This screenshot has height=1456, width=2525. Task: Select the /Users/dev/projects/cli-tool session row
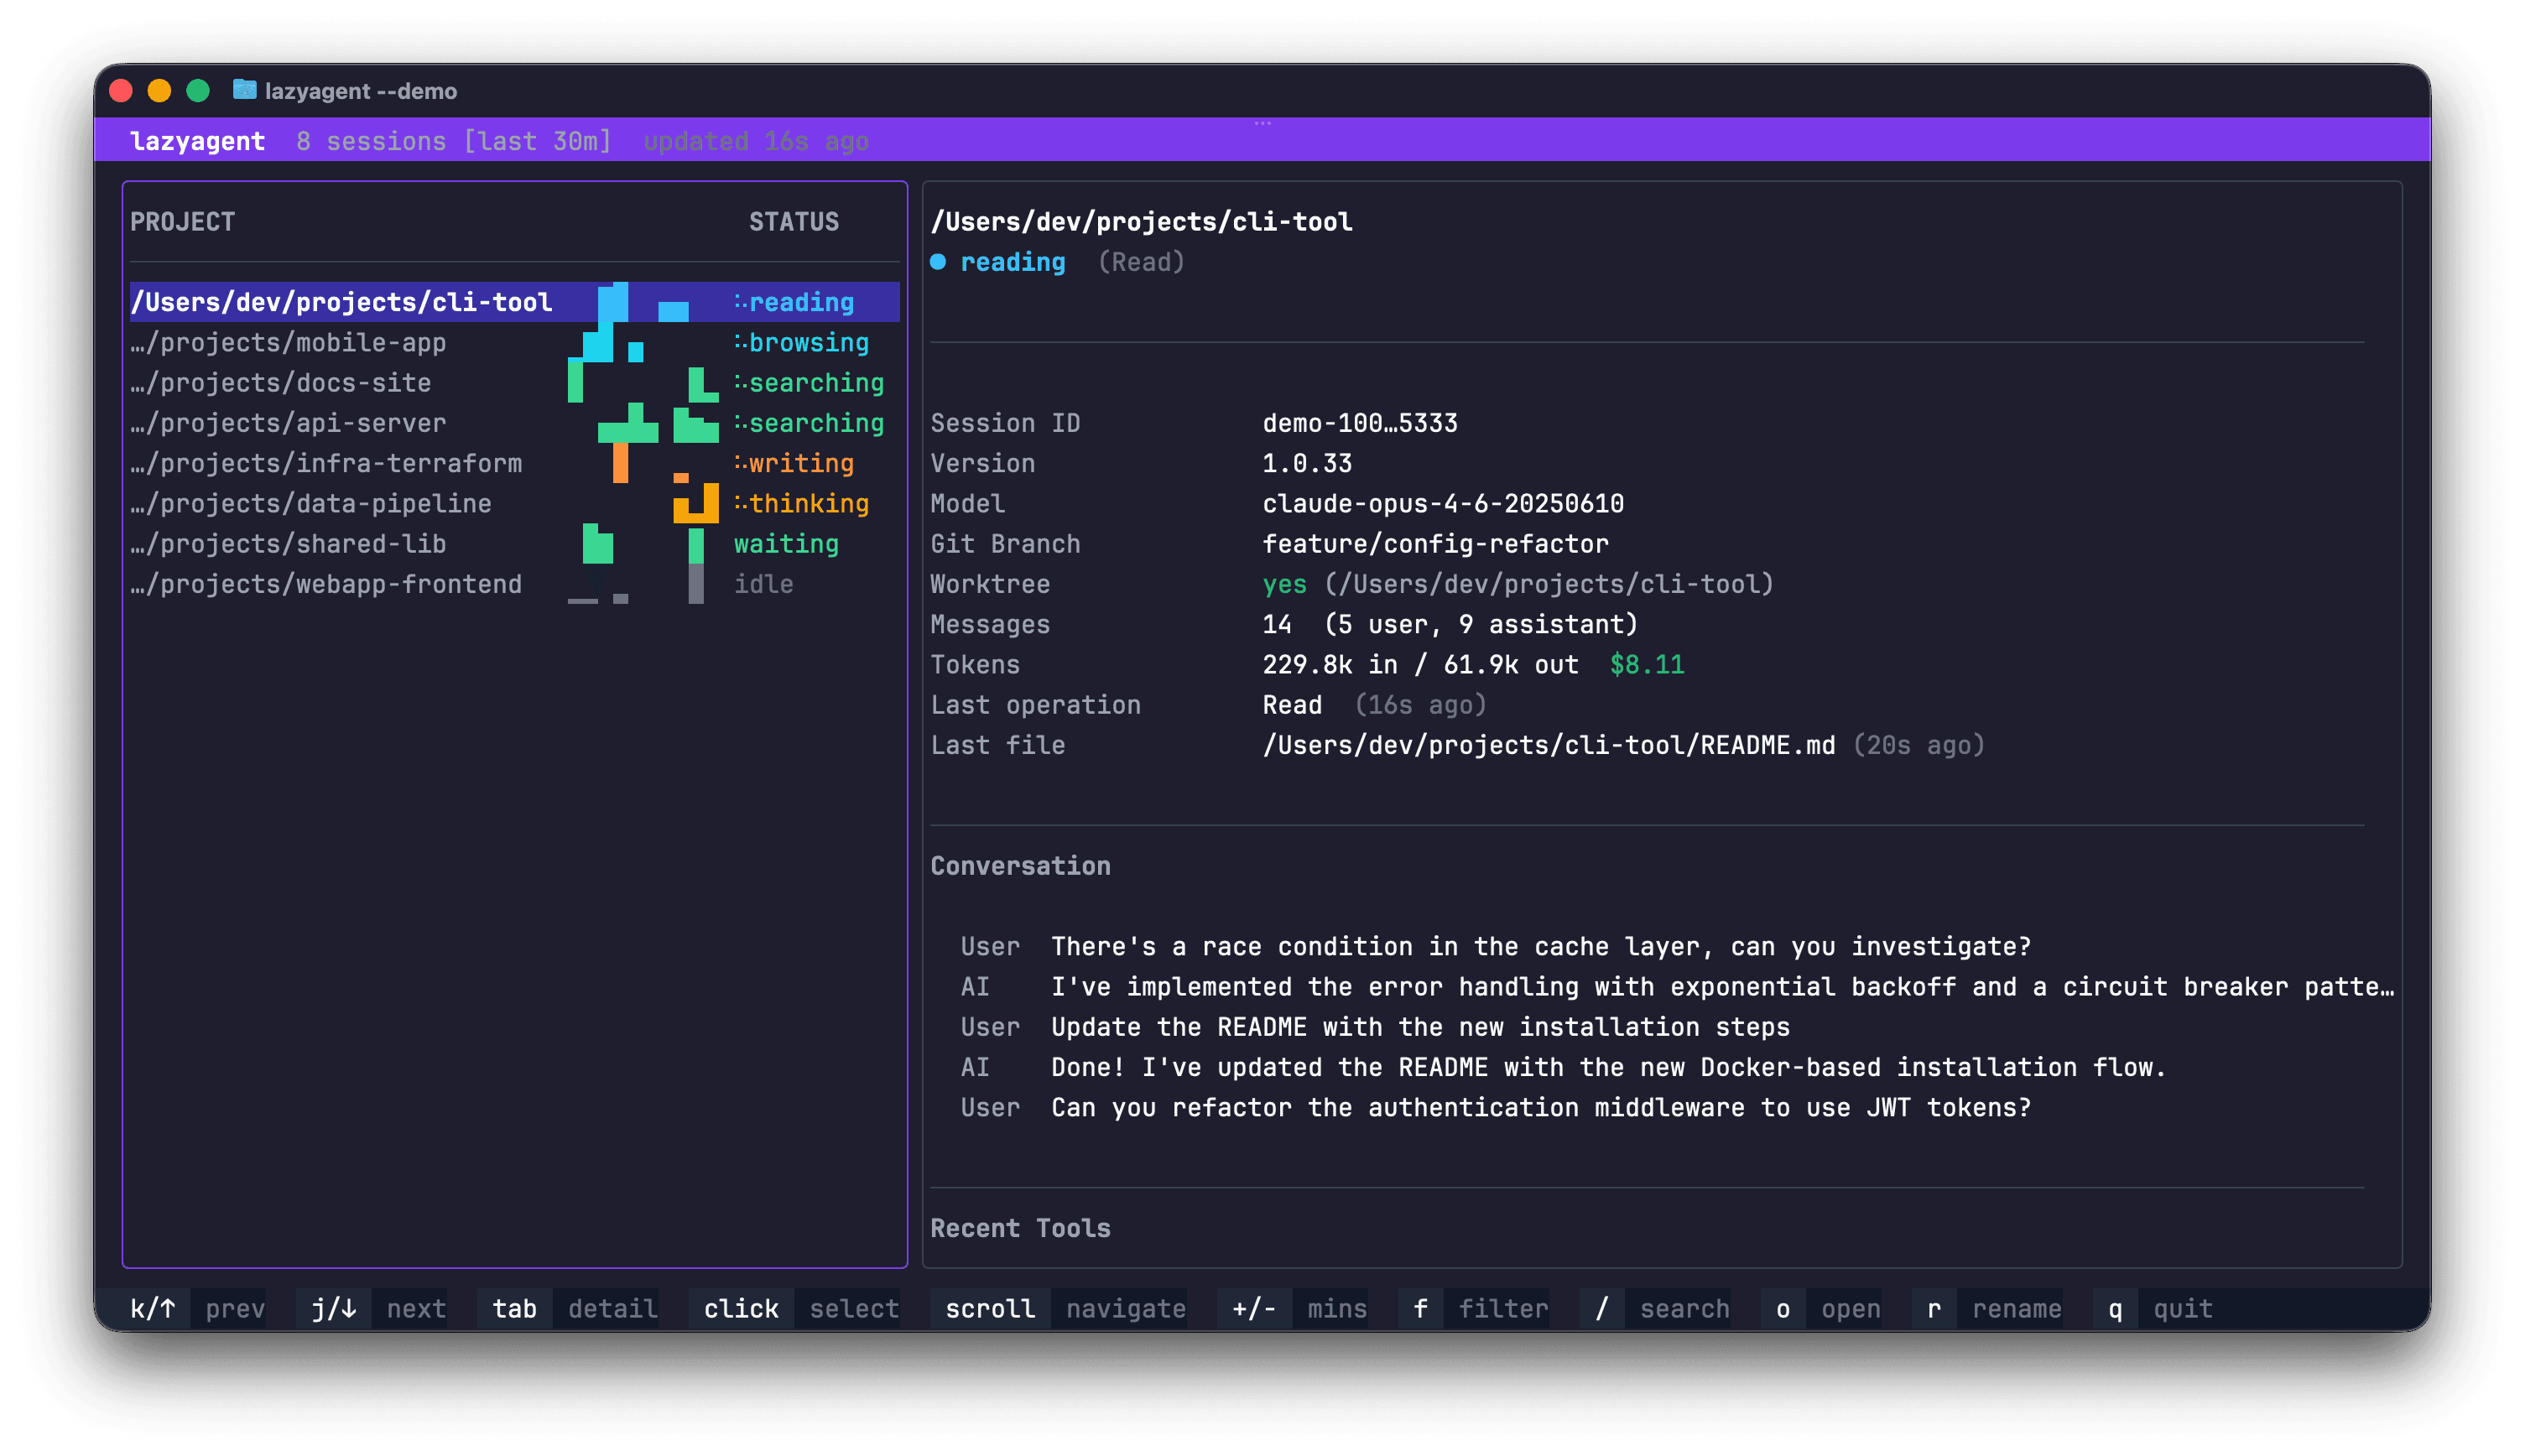[x=514, y=302]
